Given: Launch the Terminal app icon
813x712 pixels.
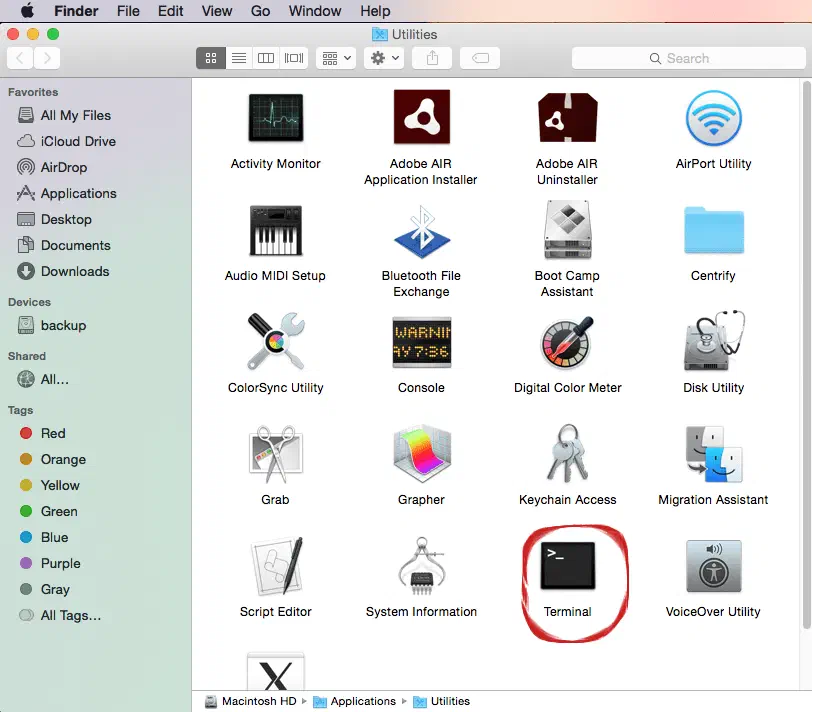Looking at the screenshot, I should pyautogui.click(x=567, y=566).
